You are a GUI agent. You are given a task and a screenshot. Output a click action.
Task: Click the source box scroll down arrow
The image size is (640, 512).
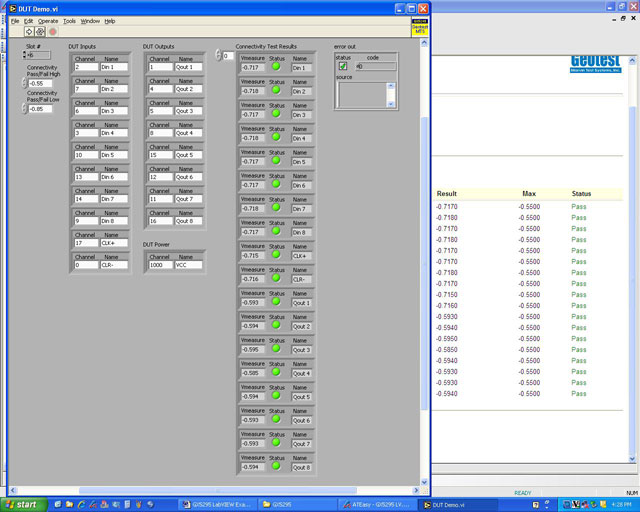coord(391,104)
